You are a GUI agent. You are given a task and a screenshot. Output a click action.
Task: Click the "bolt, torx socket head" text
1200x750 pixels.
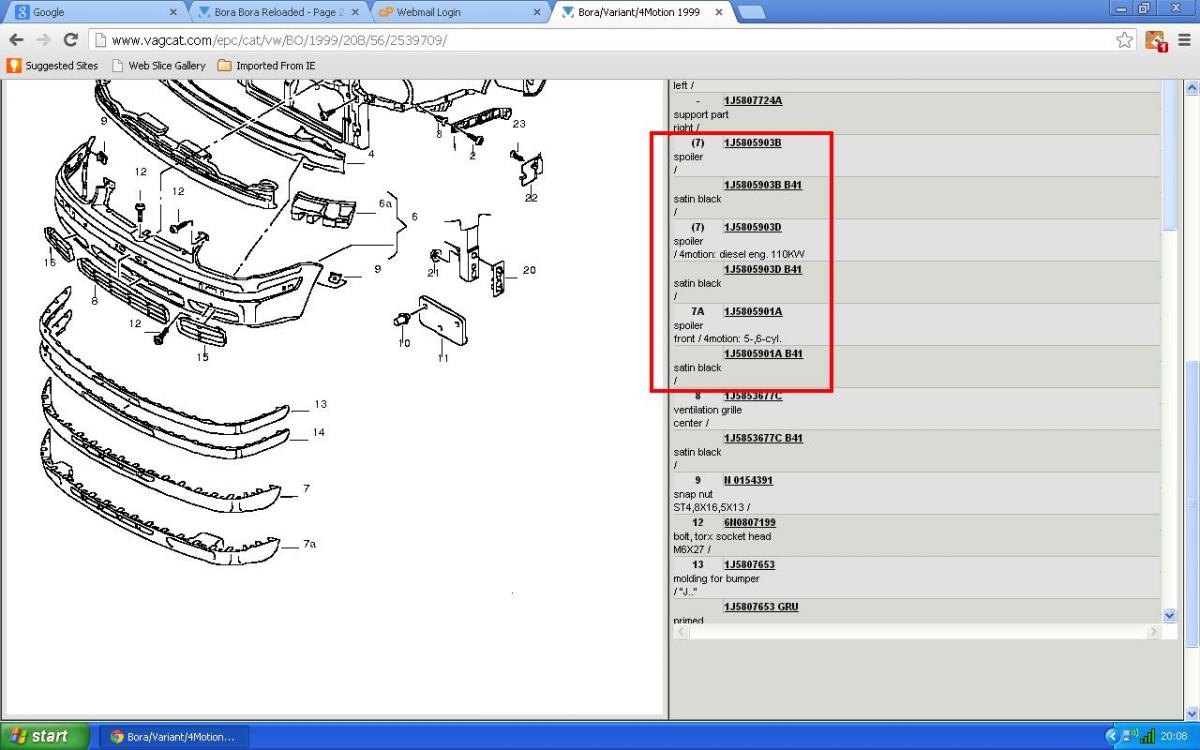pos(722,536)
